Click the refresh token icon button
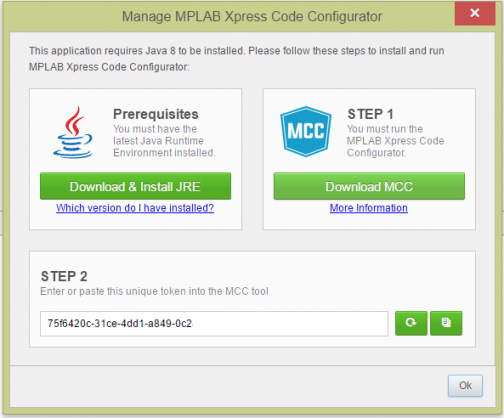Screen dimensions: 504x418 tap(411, 323)
